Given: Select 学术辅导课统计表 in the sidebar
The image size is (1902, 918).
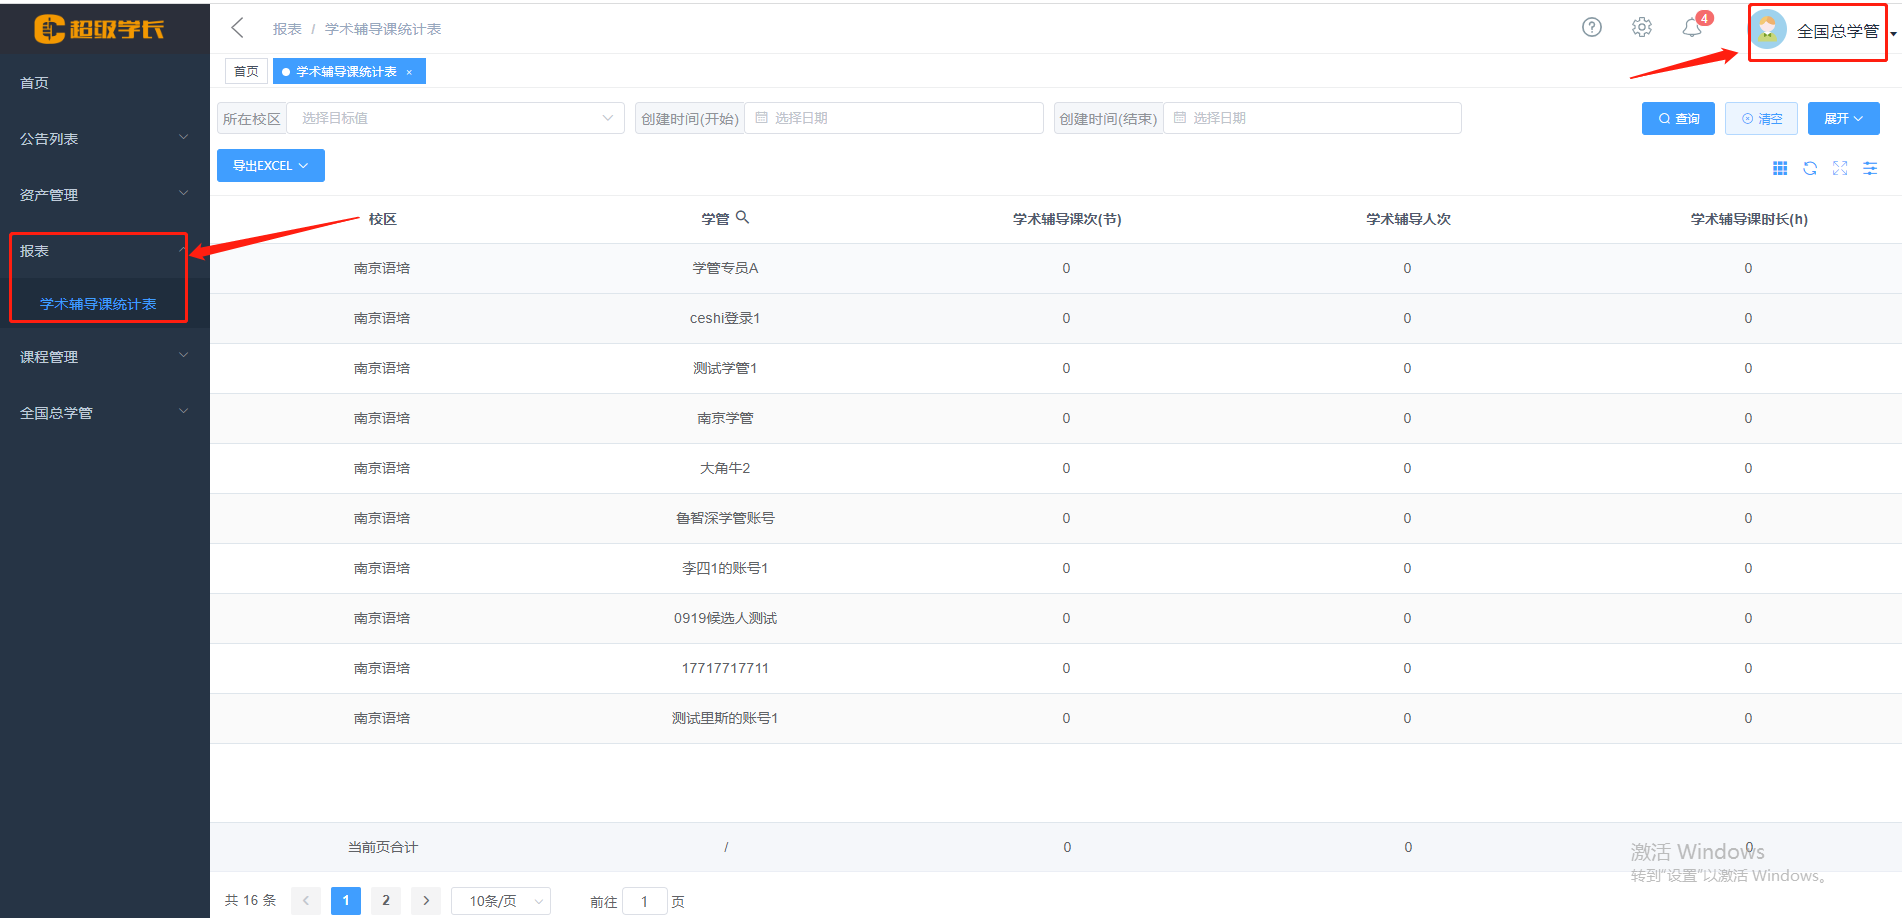Looking at the screenshot, I should pyautogui.click(x=98, y=304).
